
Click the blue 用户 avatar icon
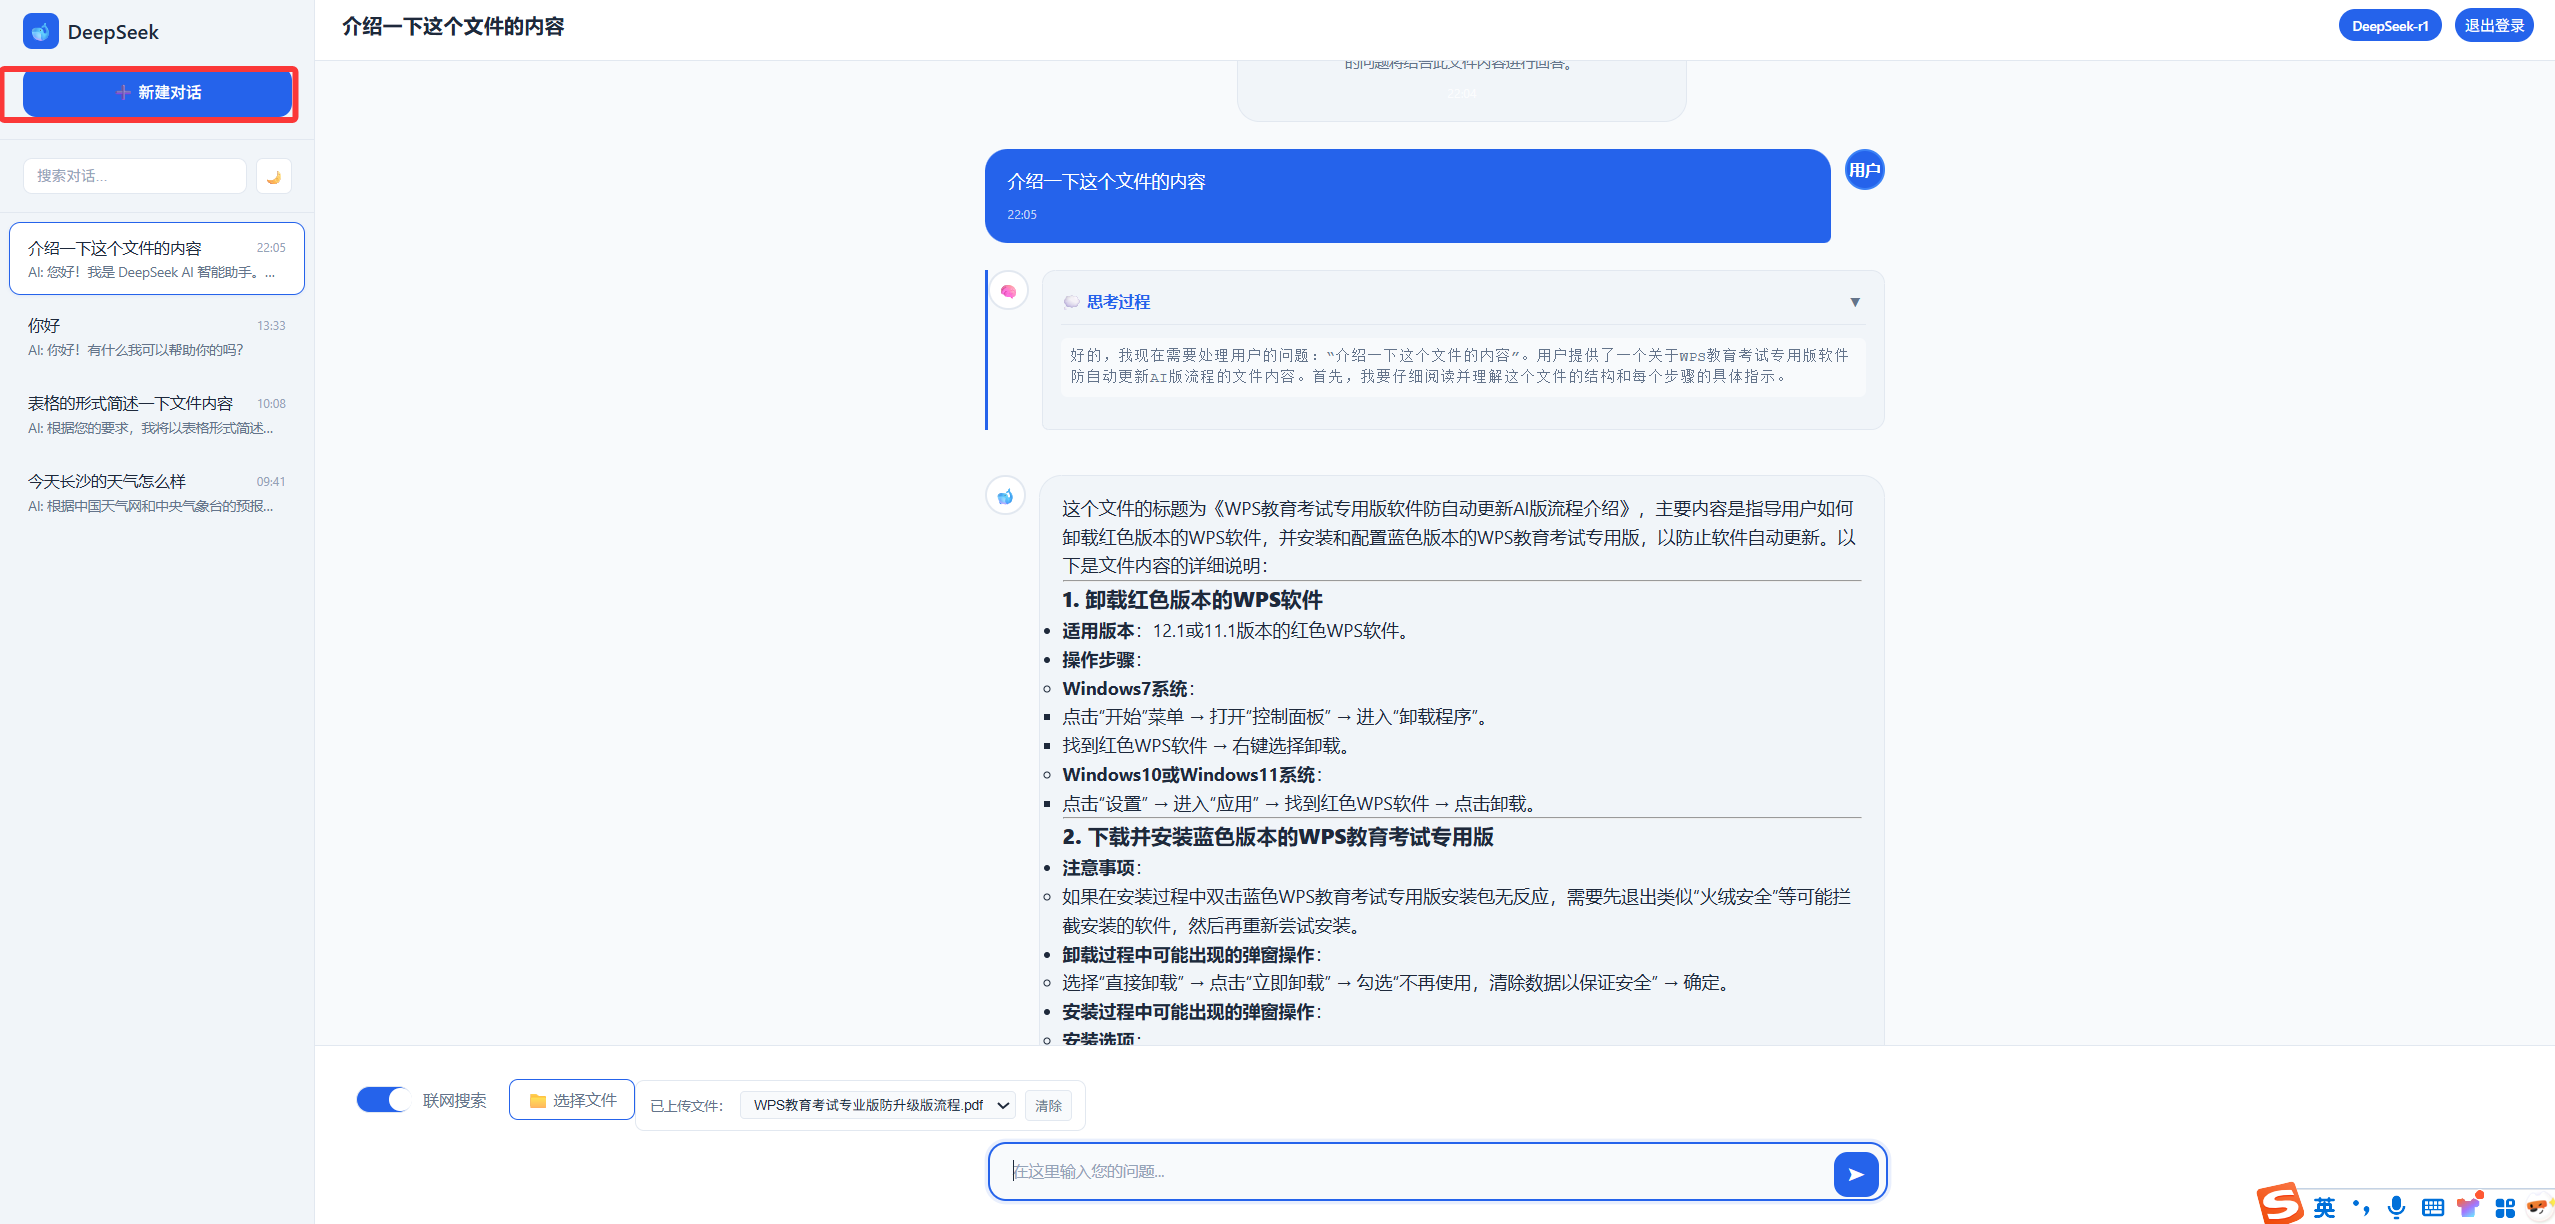pyautogui.click(x=1863, y=170)
